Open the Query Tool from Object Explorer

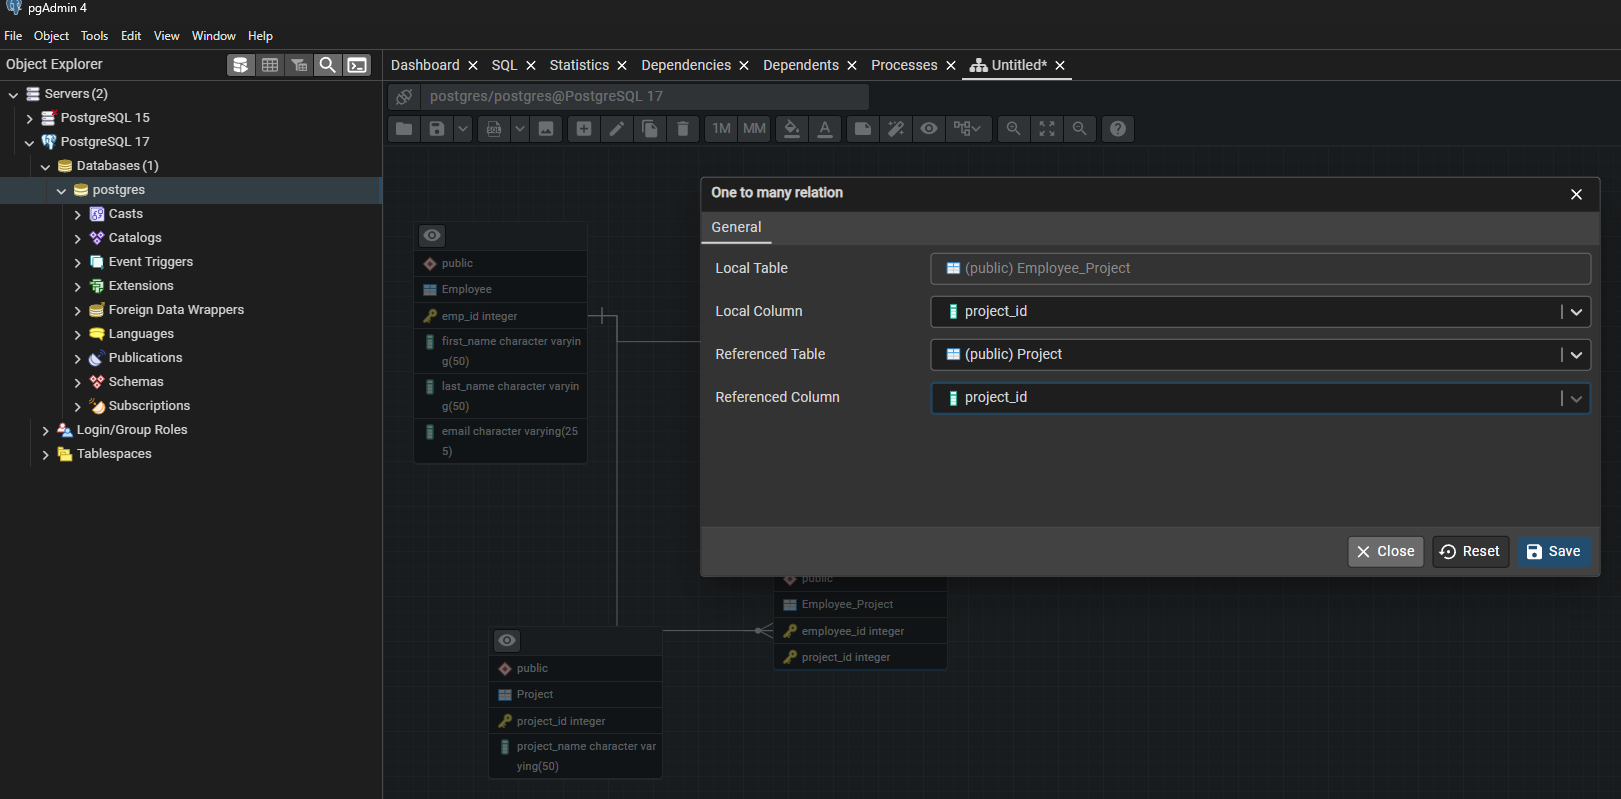[x=240, y=65]
